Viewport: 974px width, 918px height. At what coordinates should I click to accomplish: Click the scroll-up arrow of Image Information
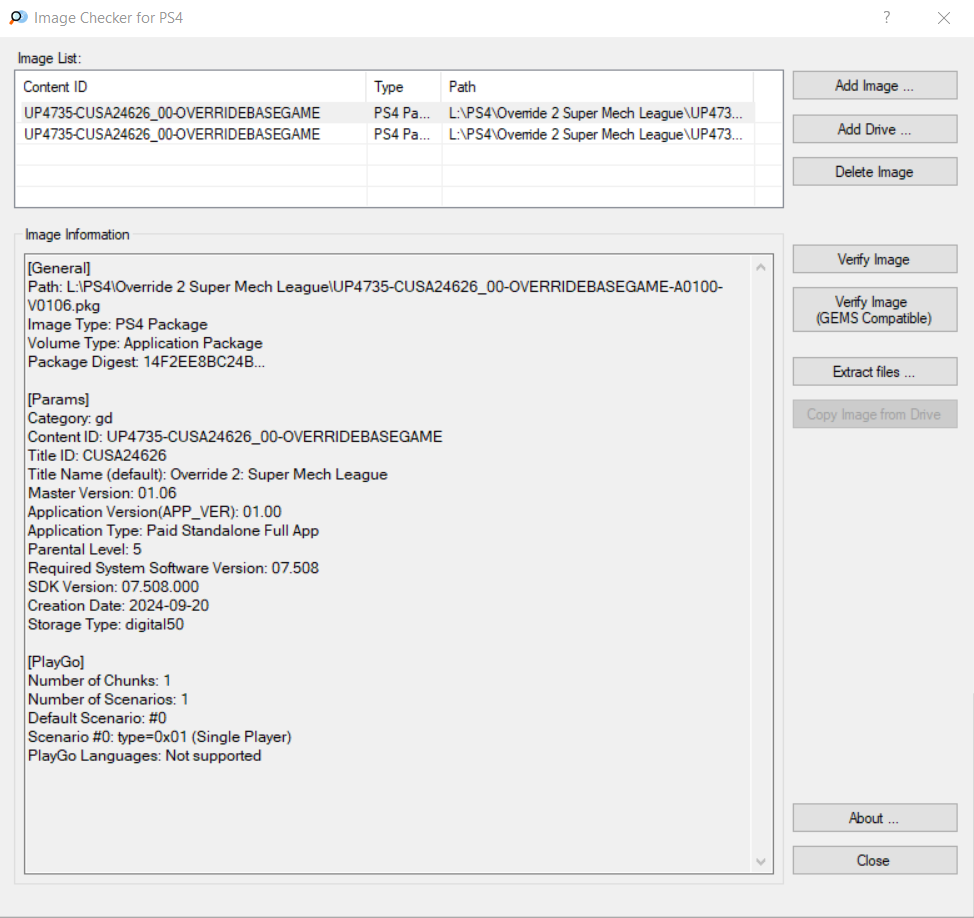click(x=761, y=267)
